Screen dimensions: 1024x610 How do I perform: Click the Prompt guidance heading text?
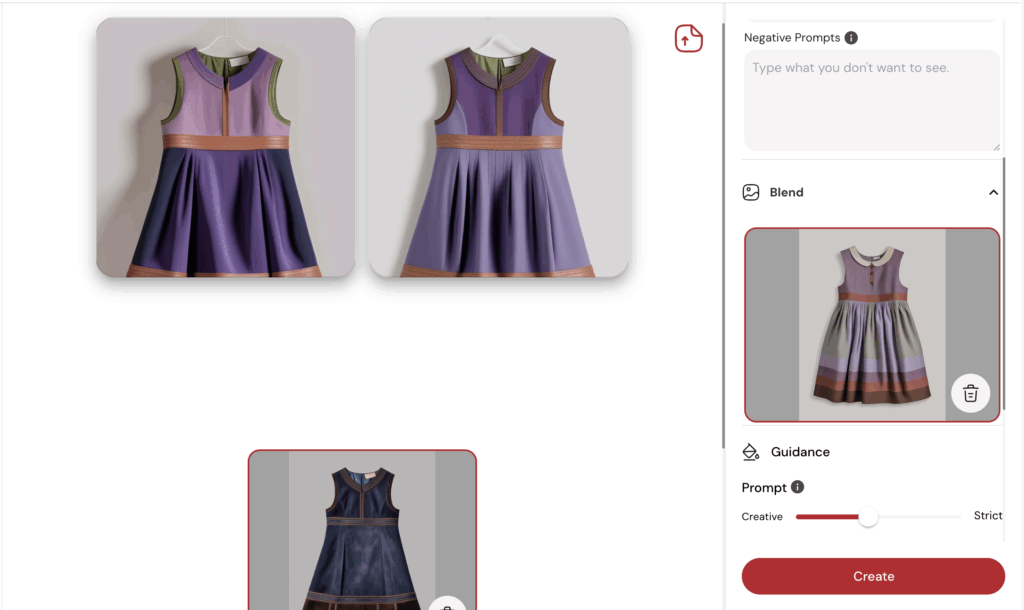(x=764, y=488)
